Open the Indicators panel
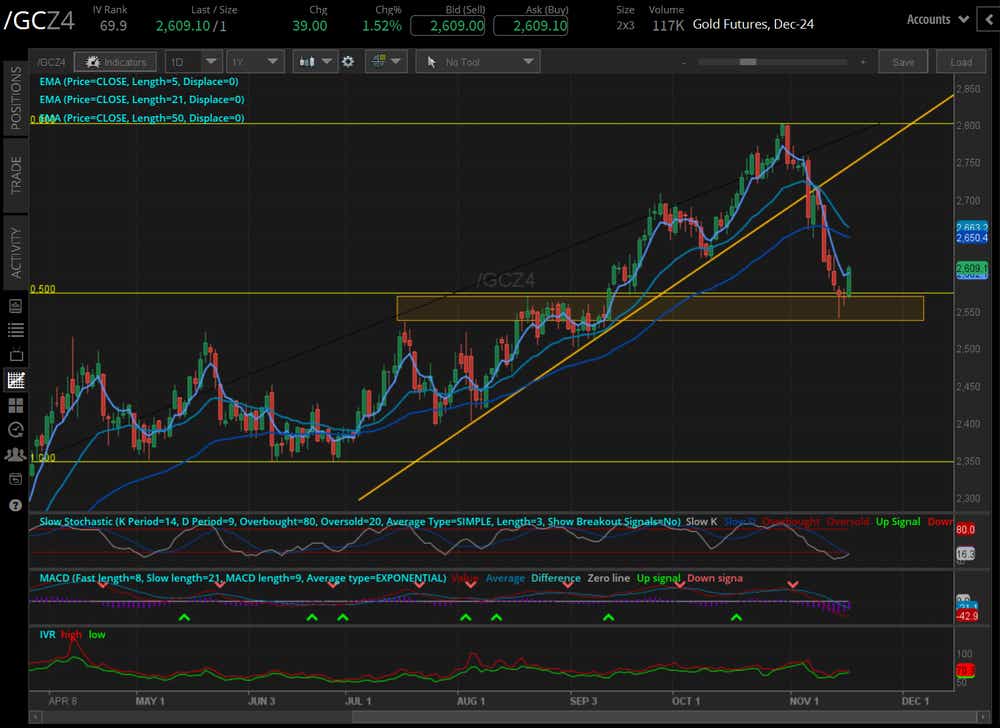 (x=115, y=62)
